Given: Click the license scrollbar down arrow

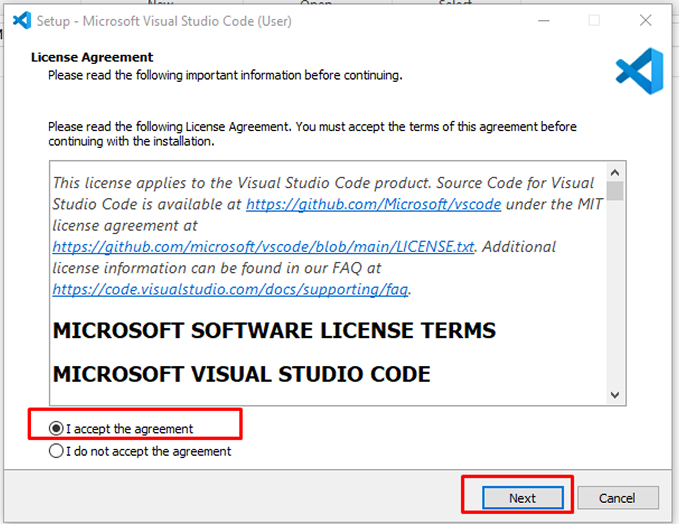Looking at the screenshot, I should [x=614, y=395].
